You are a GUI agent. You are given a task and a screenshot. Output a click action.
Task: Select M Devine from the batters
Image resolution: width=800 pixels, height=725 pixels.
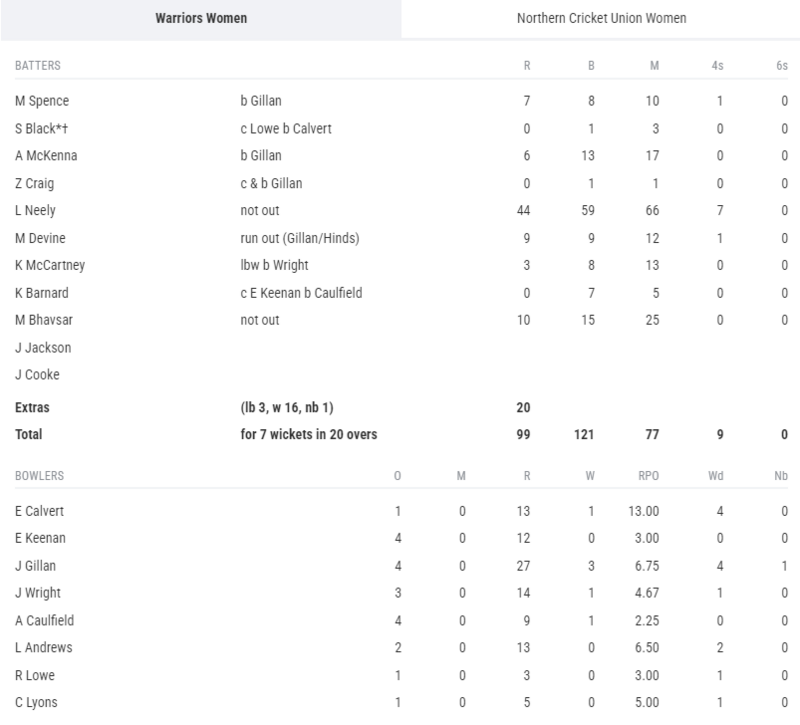[x=38, y=238]
